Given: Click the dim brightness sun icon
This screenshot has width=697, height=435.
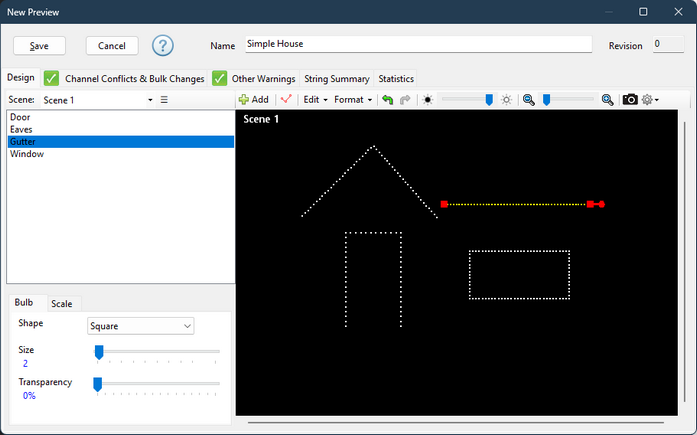Looking at the screenshot, I should pos(428,100).
